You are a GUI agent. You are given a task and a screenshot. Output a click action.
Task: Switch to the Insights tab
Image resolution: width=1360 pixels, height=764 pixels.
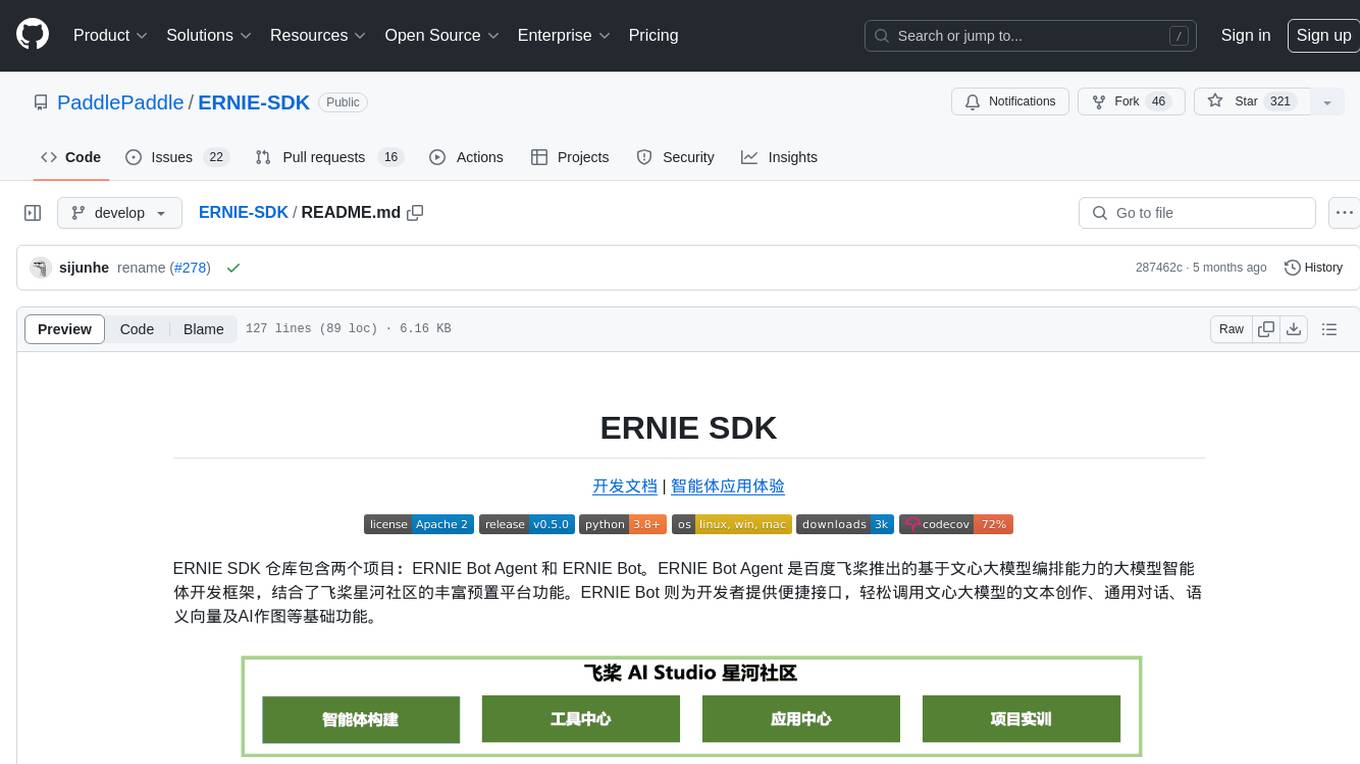point(779,157)
